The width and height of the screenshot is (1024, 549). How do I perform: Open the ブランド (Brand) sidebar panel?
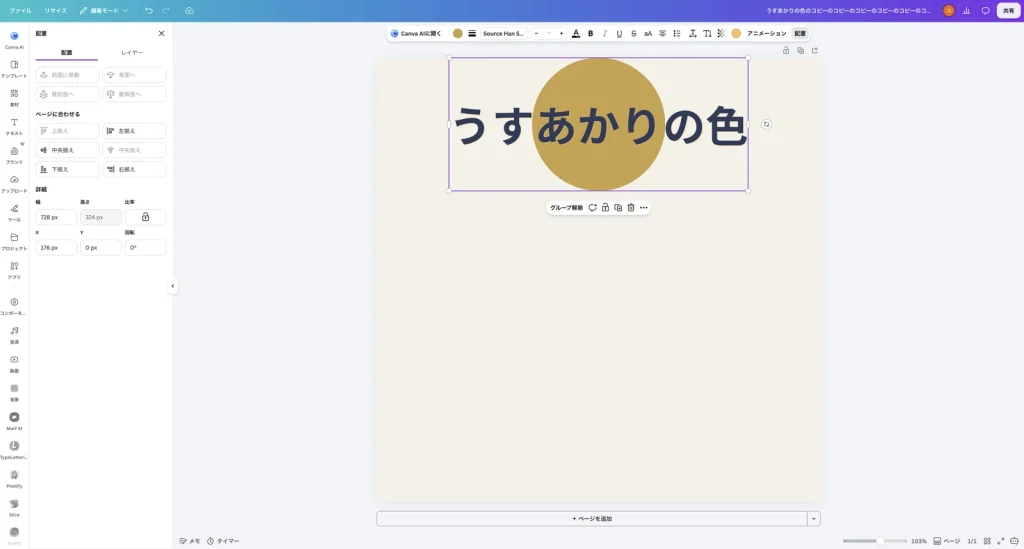14,155
